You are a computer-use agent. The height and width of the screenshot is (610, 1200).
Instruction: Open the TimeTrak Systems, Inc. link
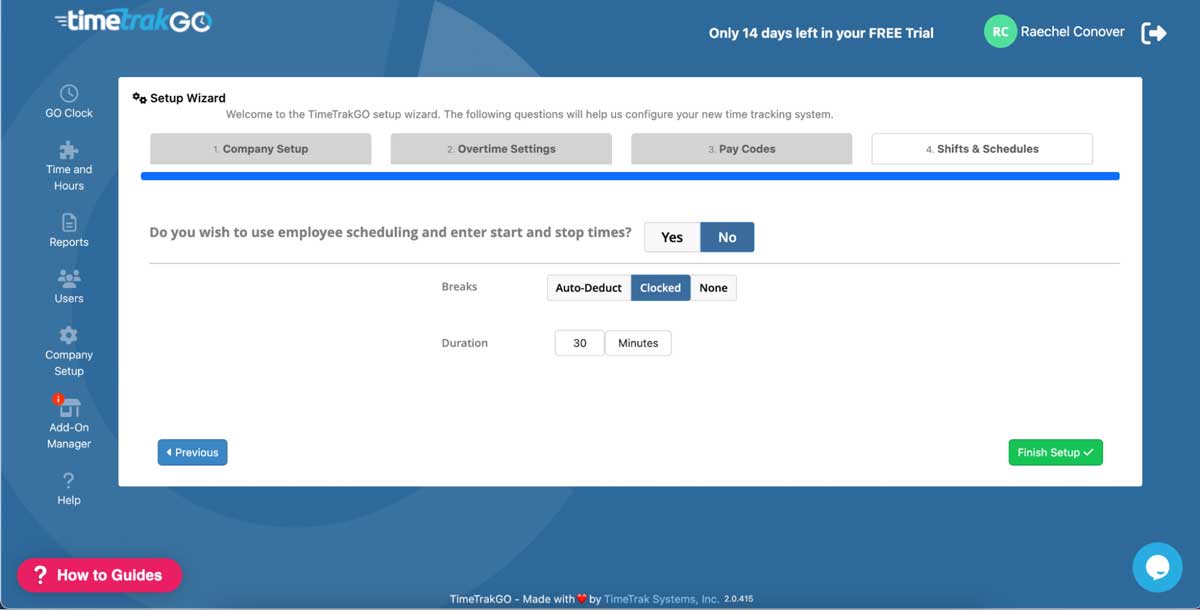[661, 599]
